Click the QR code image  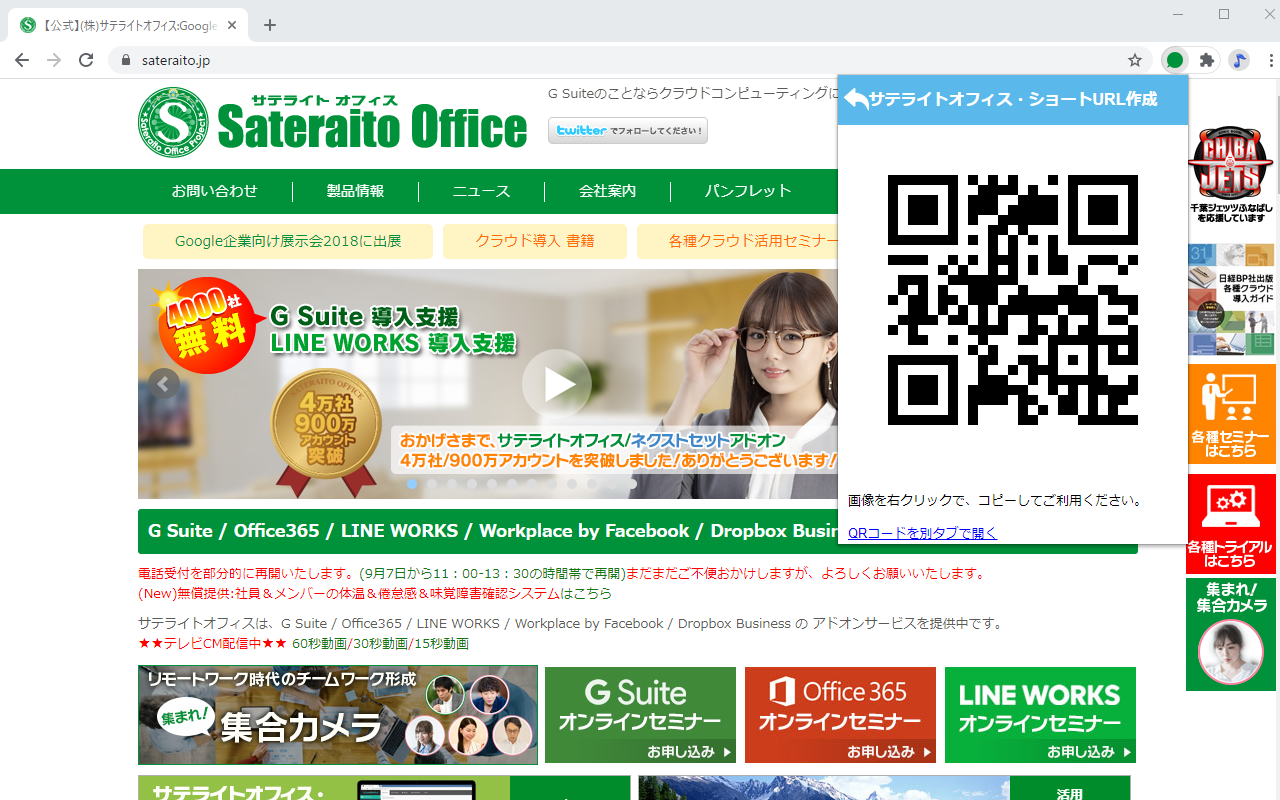(x=1013, y=300)
